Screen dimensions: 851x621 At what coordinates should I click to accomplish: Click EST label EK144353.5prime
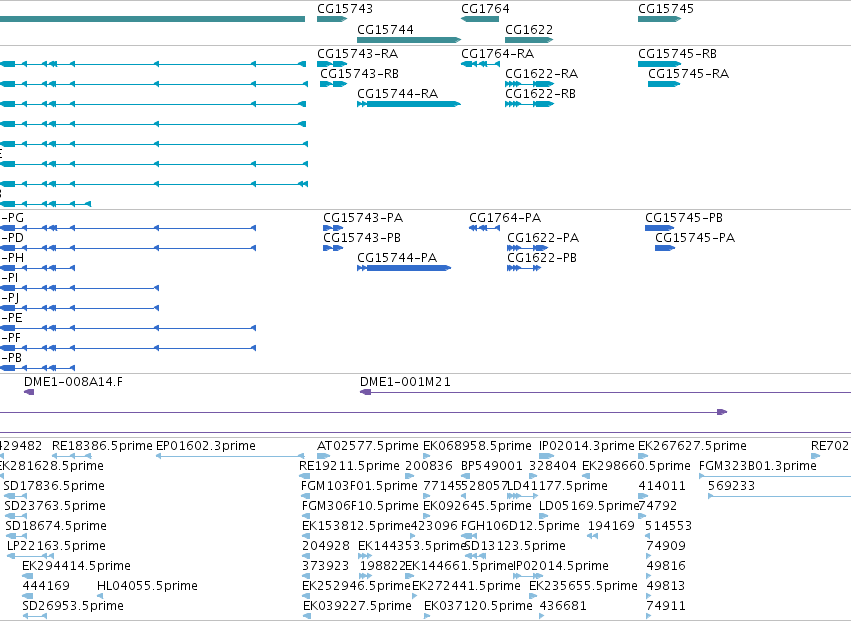pos(412,546)
